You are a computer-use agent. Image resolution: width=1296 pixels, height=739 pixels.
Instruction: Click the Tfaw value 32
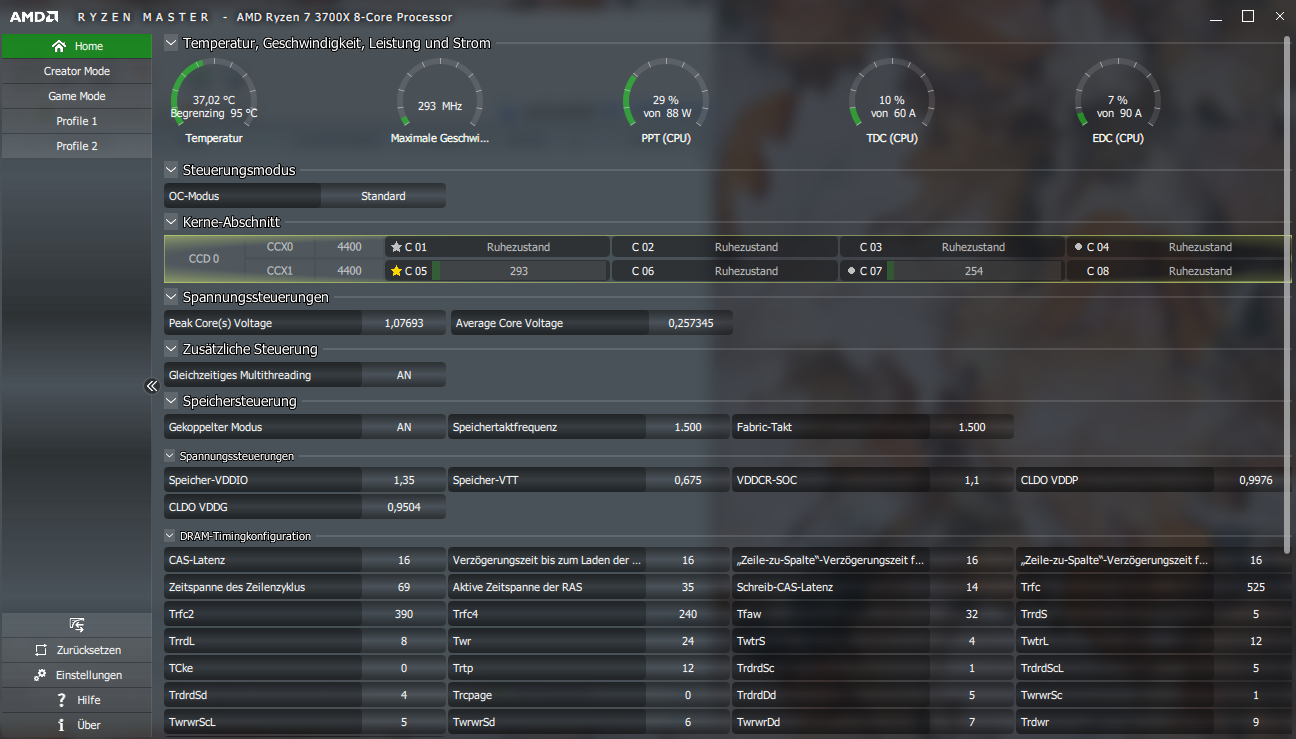(x=972, y=614)
